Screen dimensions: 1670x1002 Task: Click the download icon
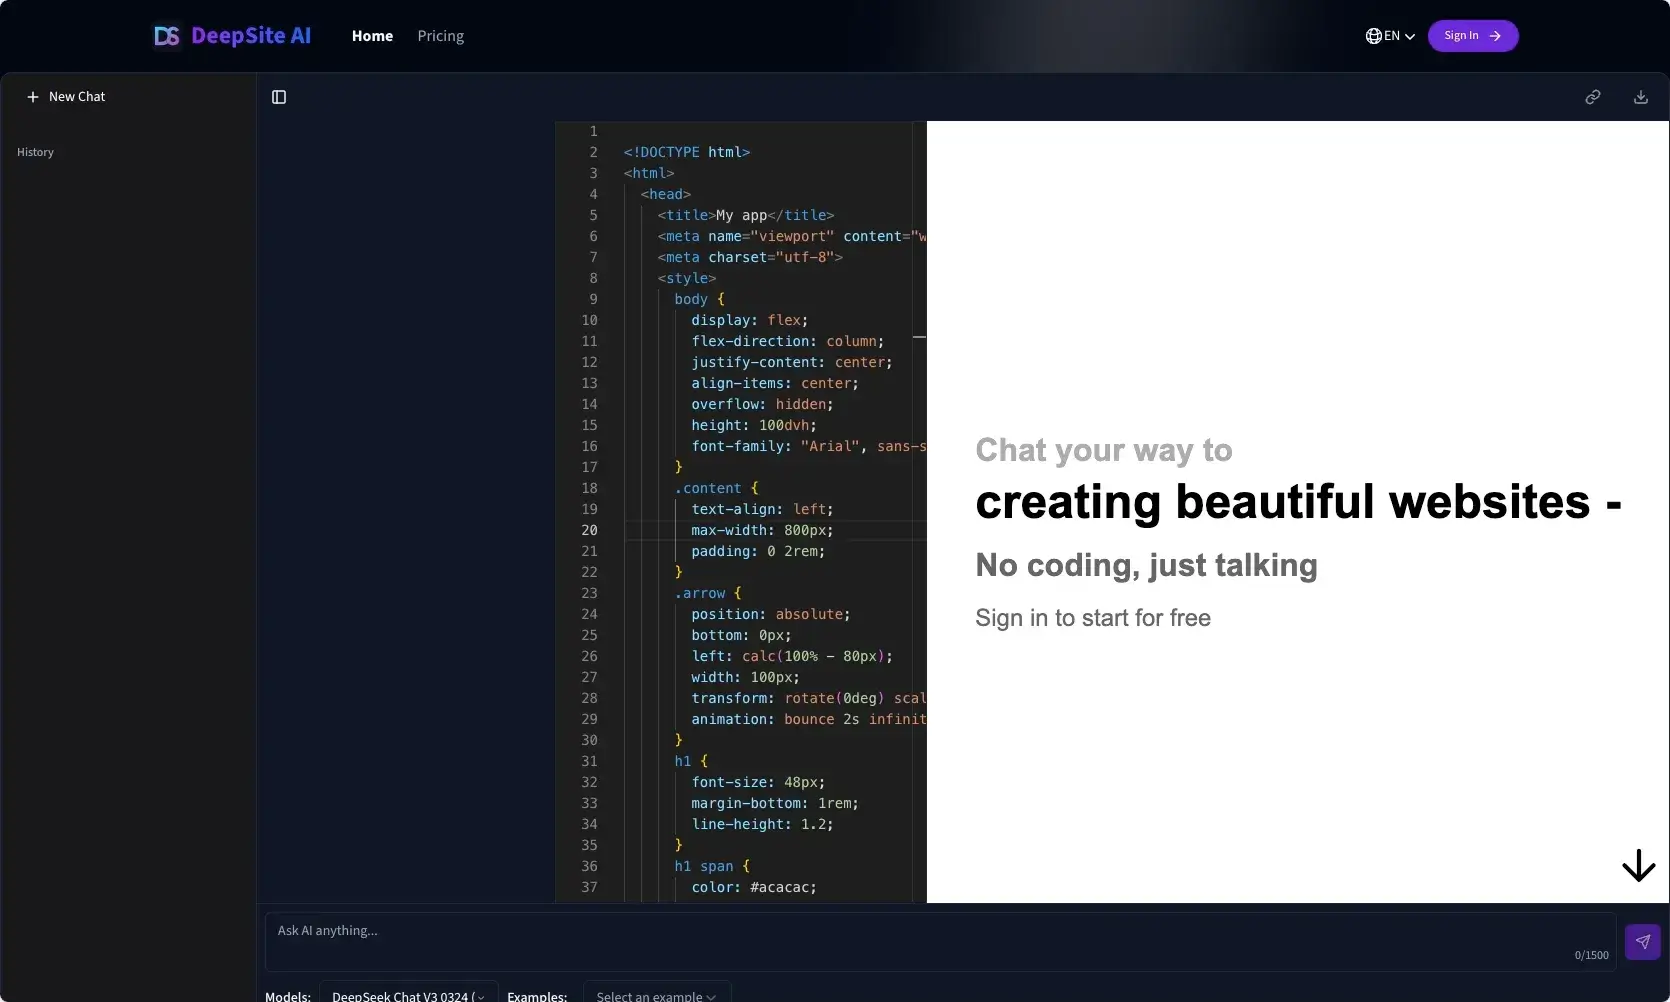coord(1641,97)
